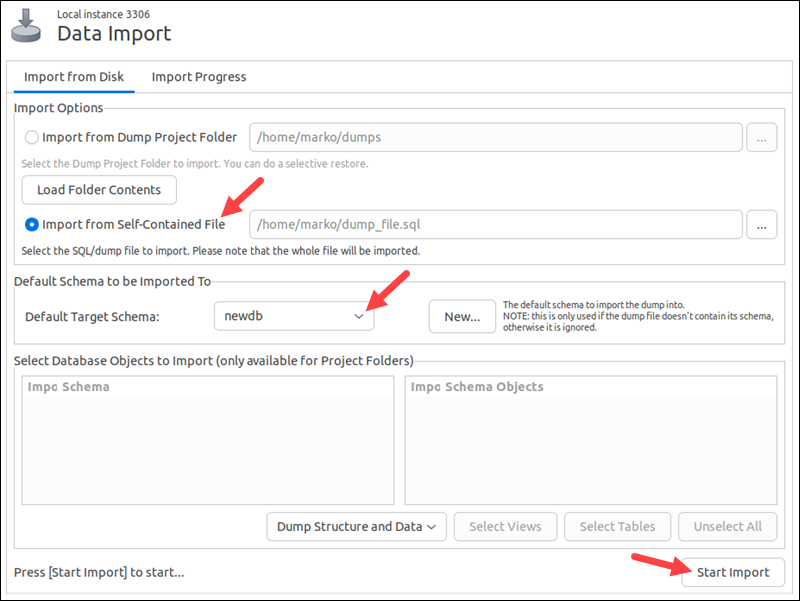Screen dimensions: 800x601
Task: Open the browse dialog for dump project folder
Action: point(762,137)
